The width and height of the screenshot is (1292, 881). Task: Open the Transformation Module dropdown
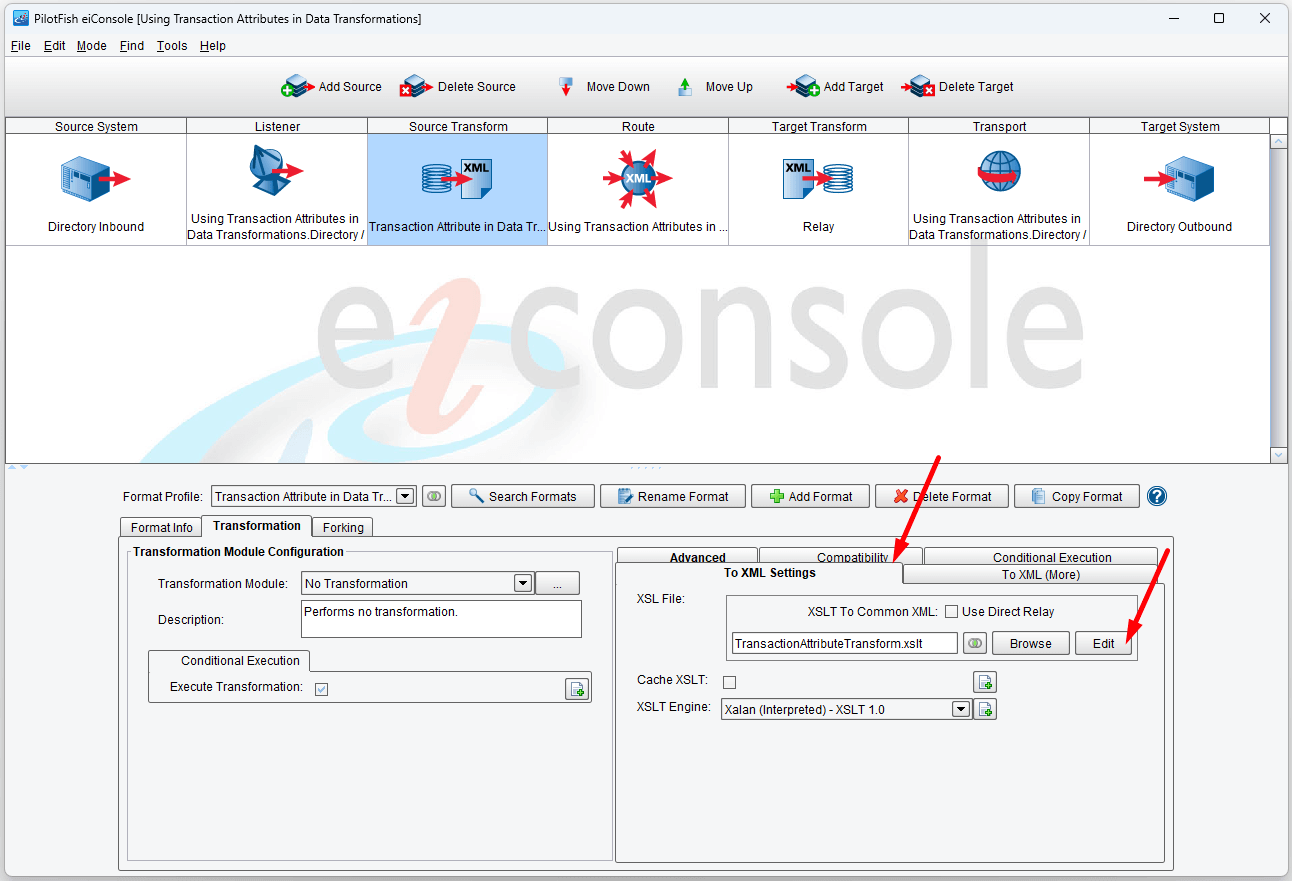522,583
